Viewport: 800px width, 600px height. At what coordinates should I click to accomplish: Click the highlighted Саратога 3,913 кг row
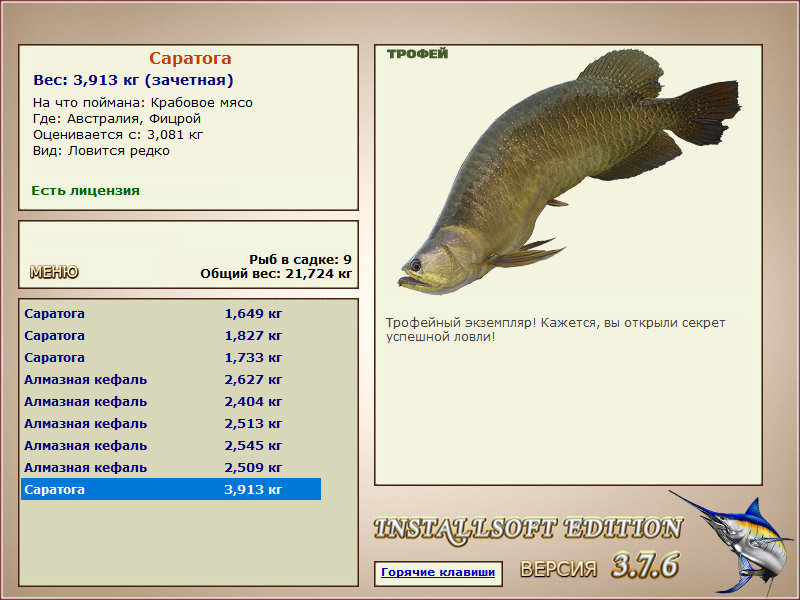[171, 489]
